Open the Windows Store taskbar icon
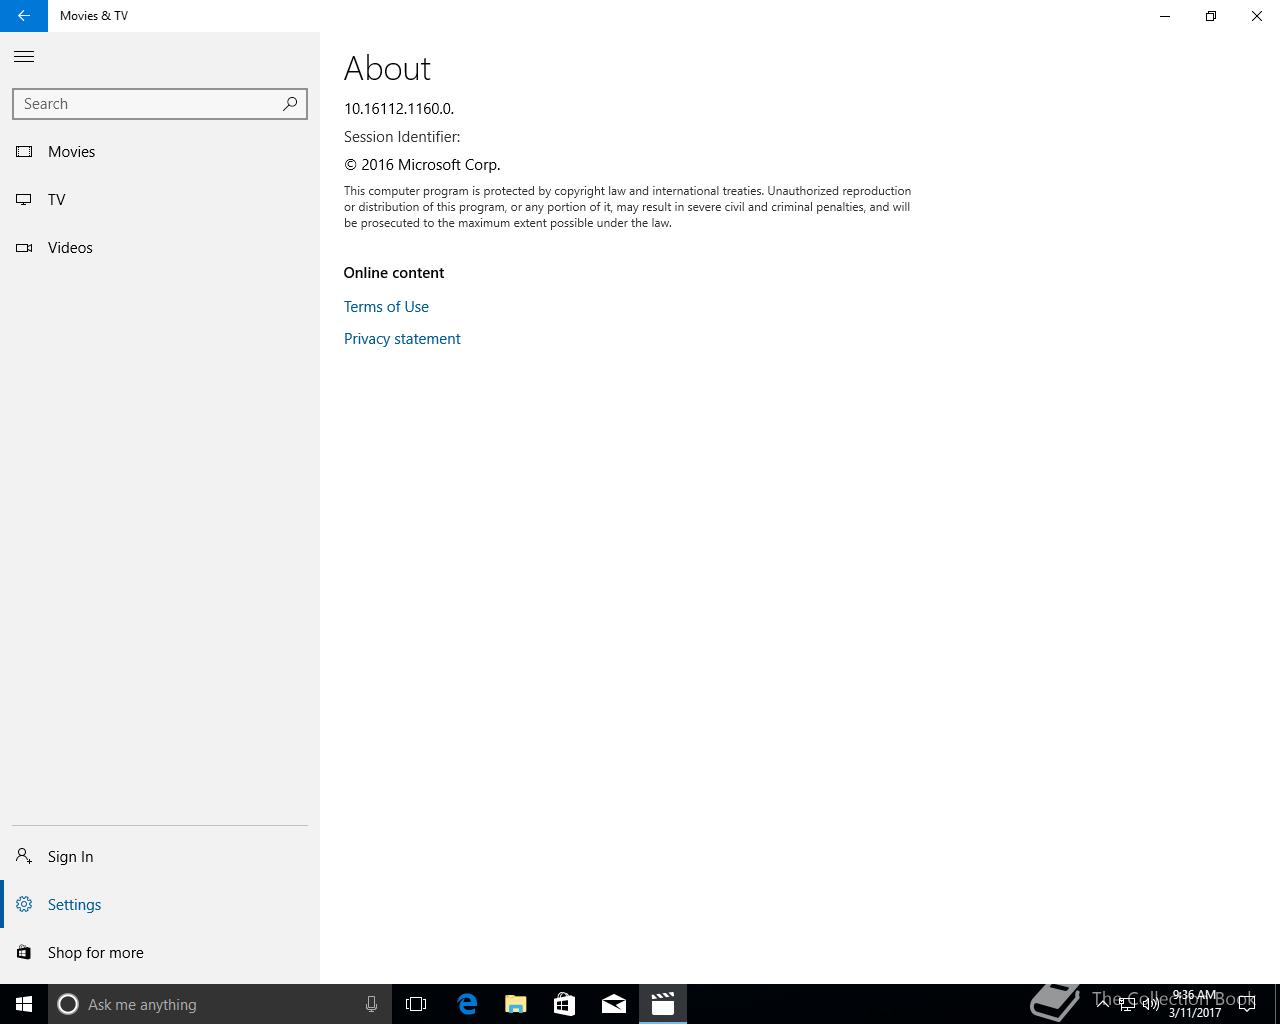This screenshot has height=1024, width=1280. click(x=565, y=1004)
